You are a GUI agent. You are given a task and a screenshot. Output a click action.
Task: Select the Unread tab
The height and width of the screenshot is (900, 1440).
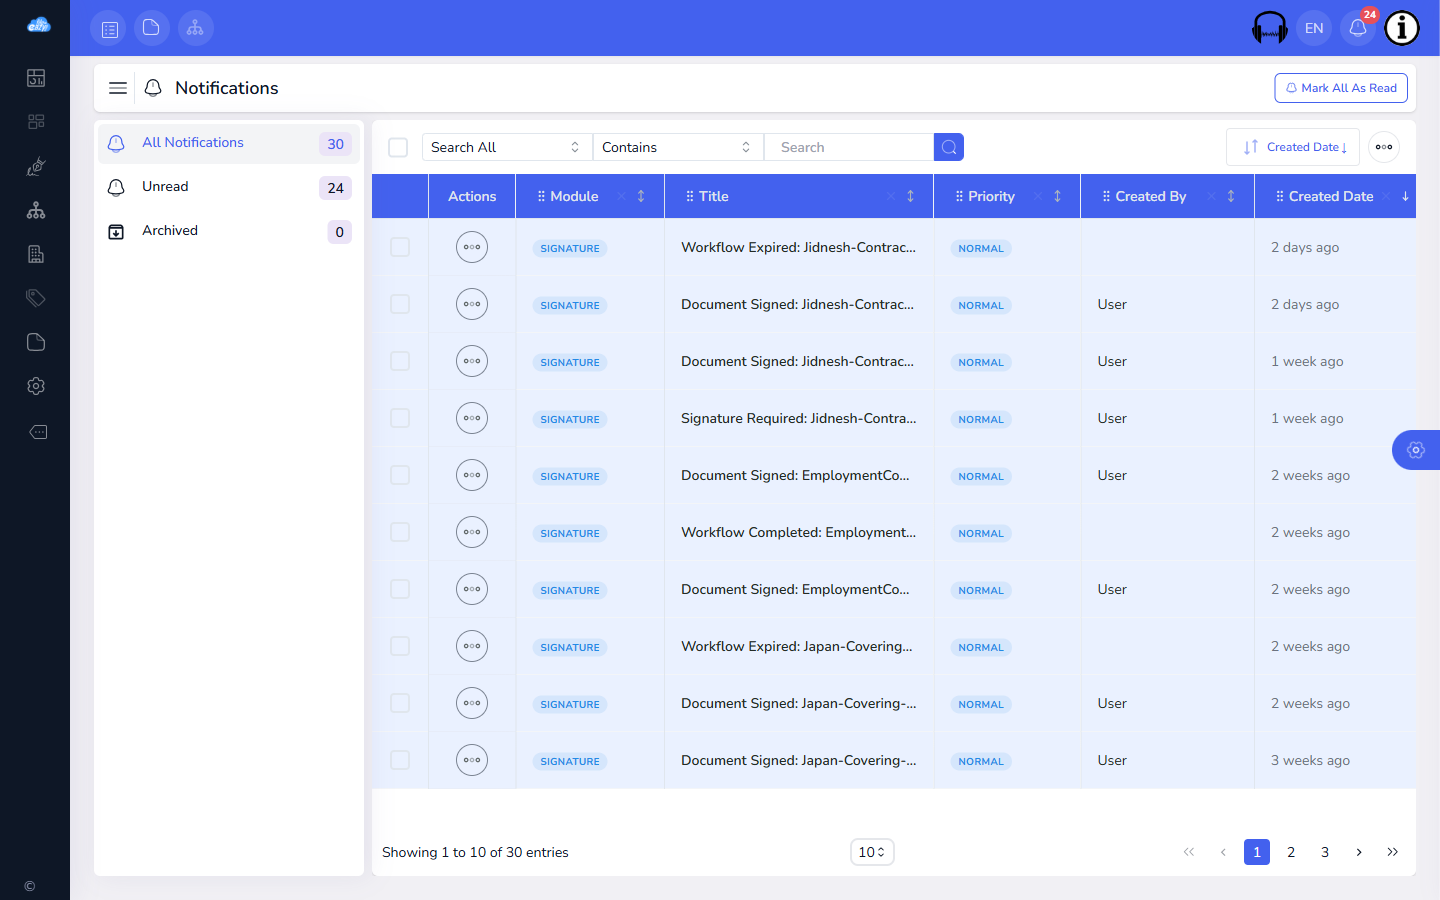tap(229, 187)
